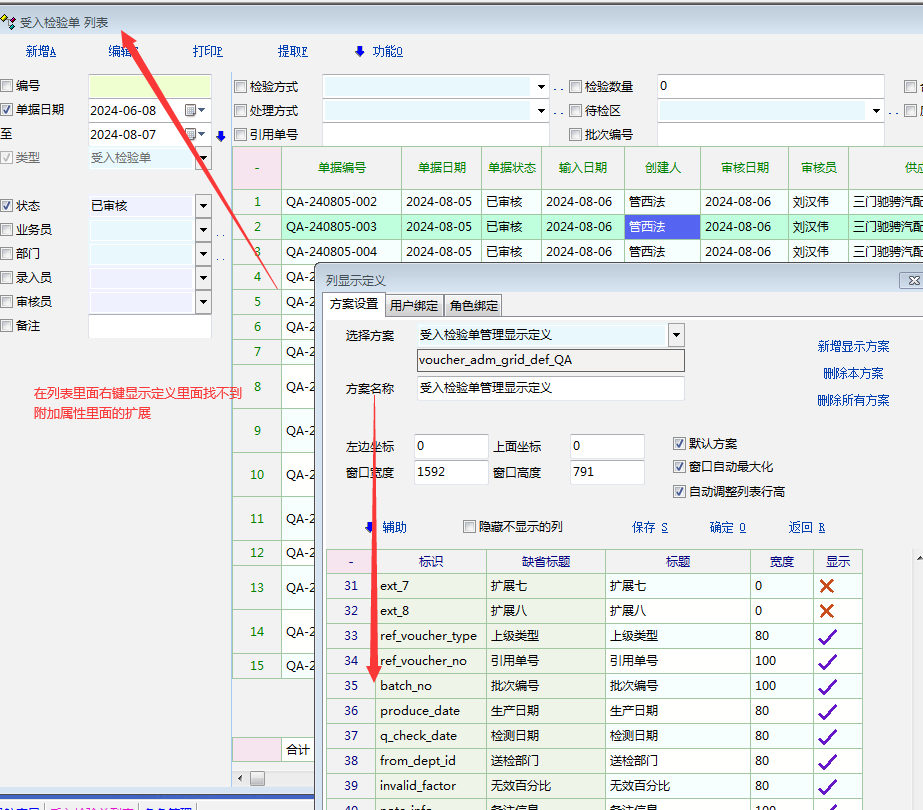This screenshot has height=810, width=923.
Task: Enable the 隐藏不显示的列 checkbox
Action: 470,527
